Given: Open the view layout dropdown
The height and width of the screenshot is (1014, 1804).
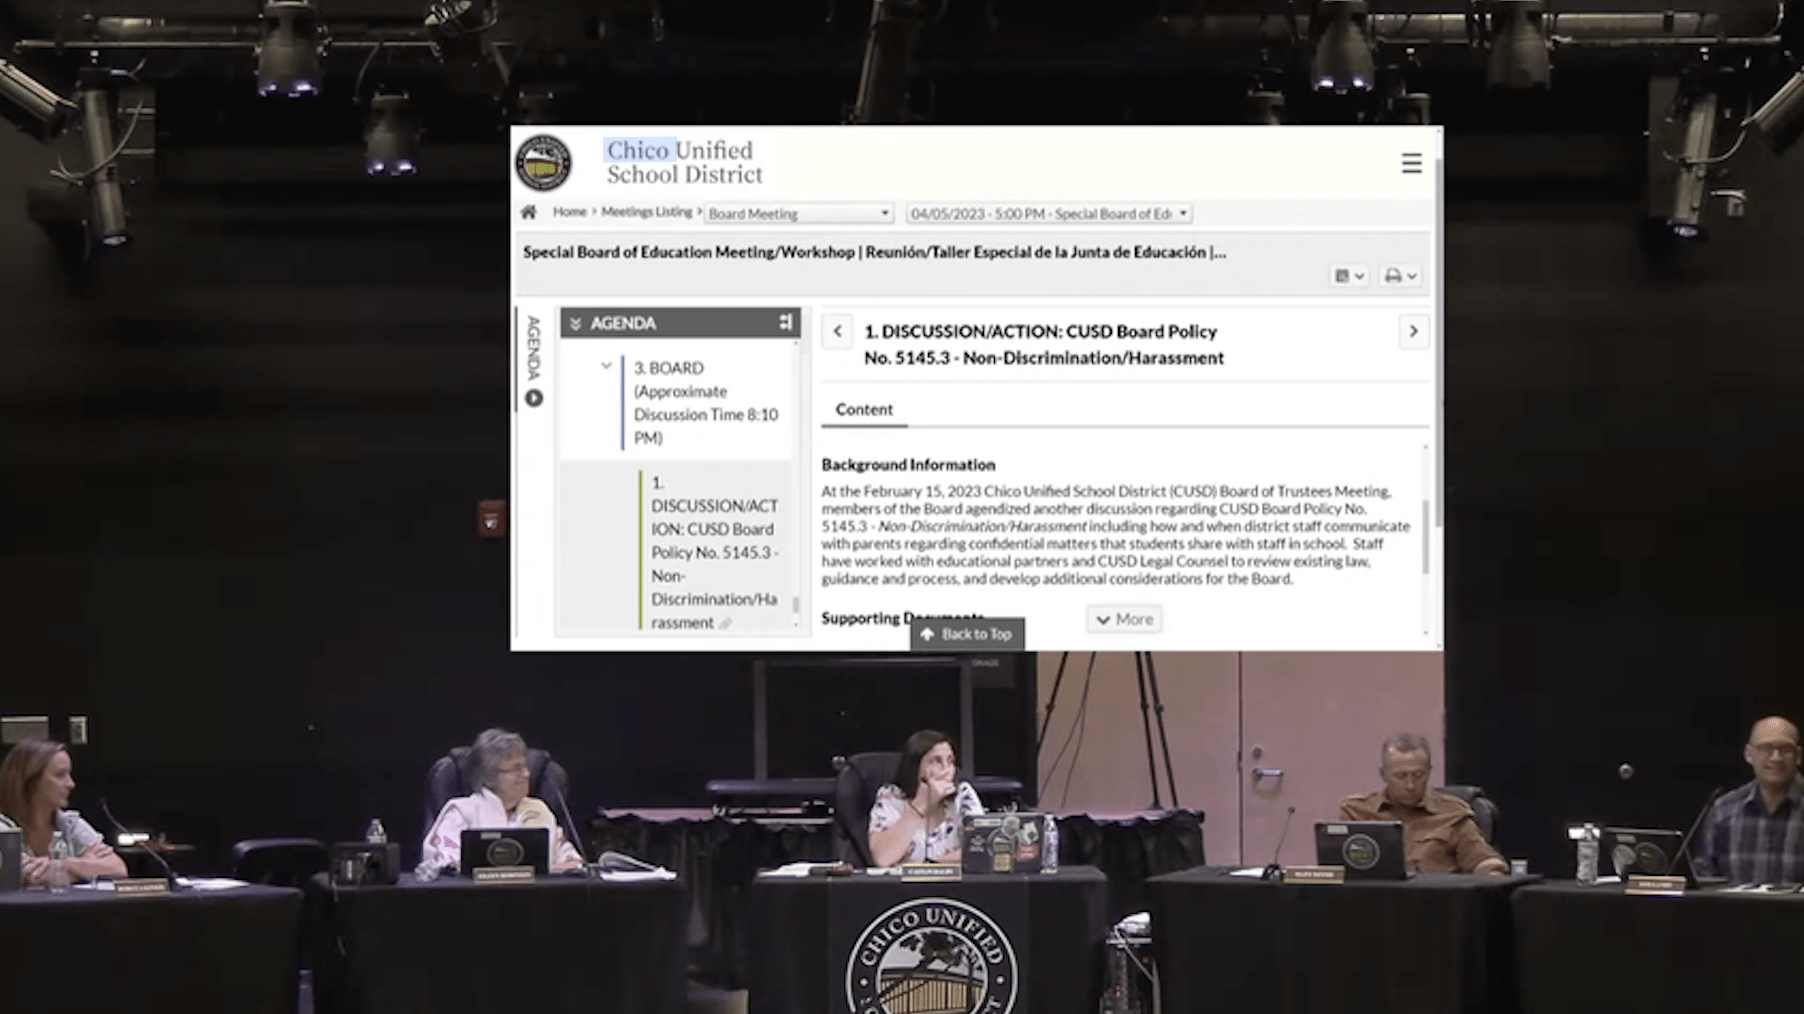Looking at the screenshot, I should 1349,276.
